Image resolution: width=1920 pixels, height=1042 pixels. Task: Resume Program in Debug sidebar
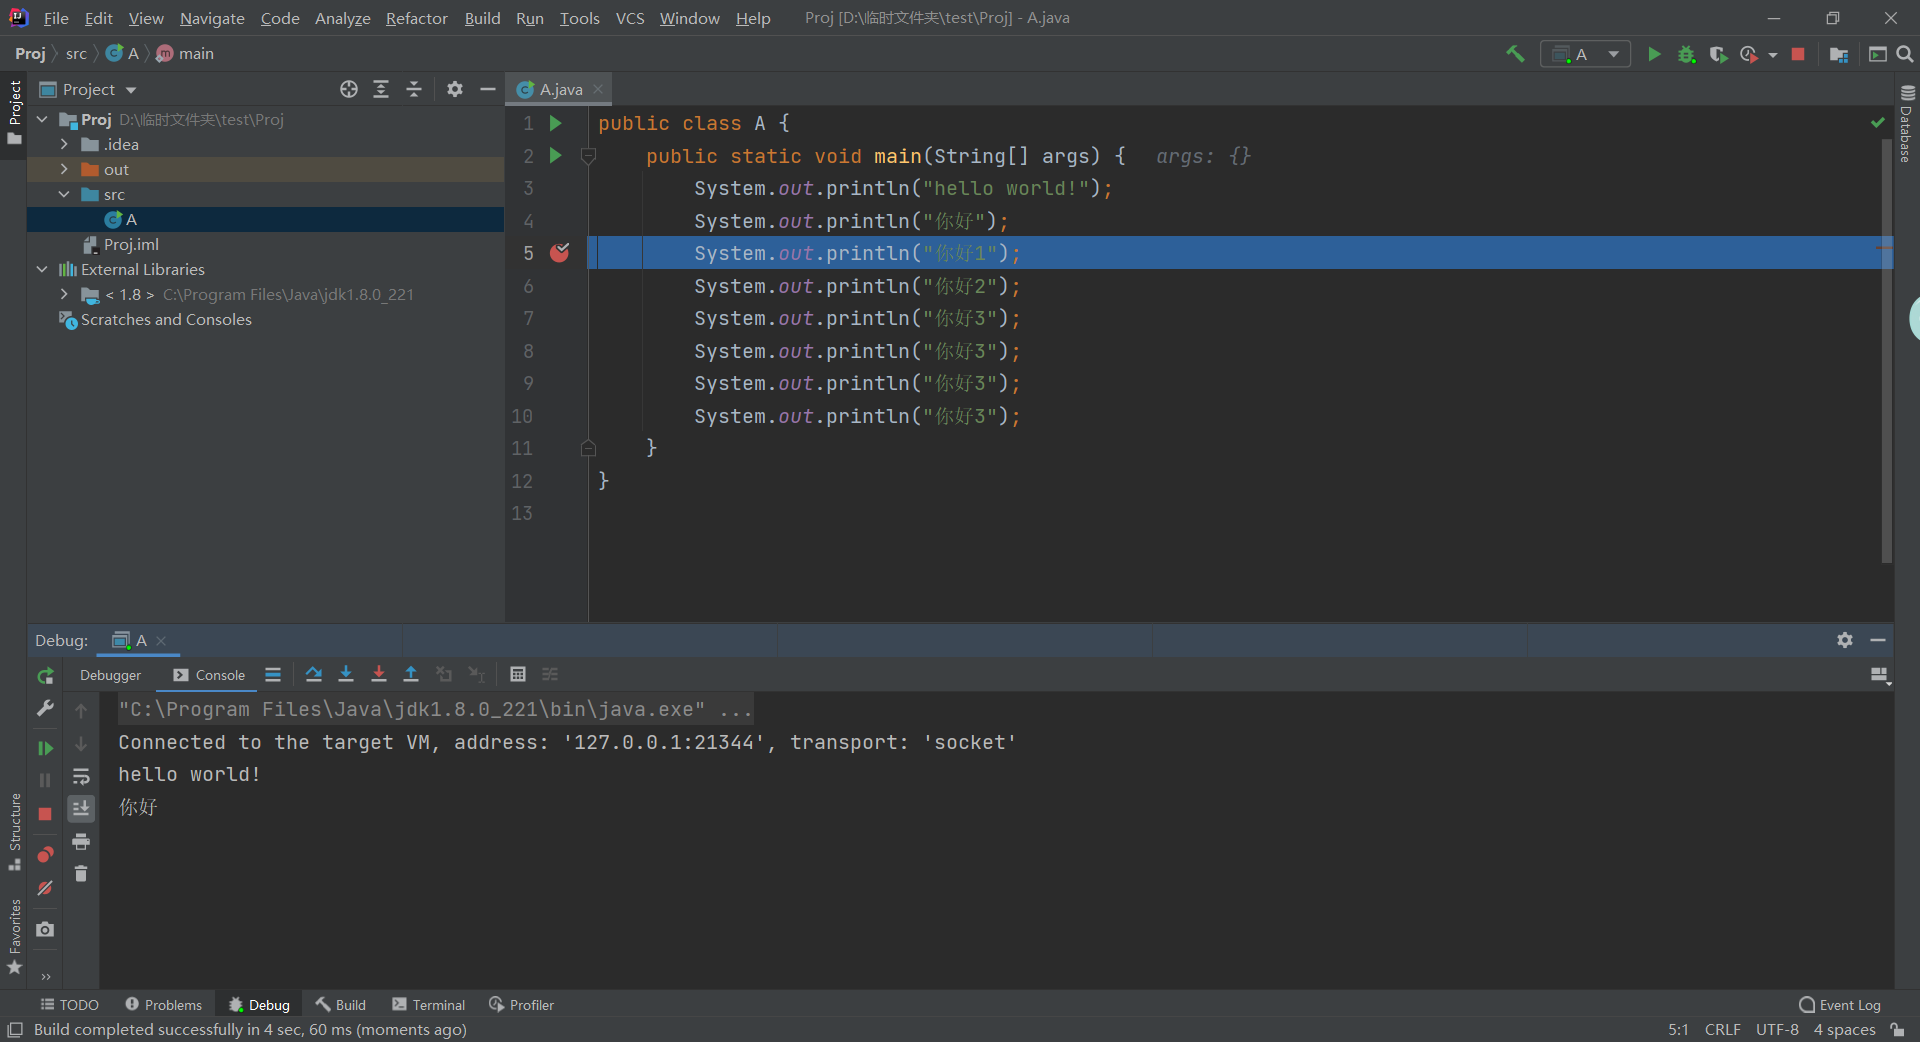pyautogui.click(x=45, y=748)
